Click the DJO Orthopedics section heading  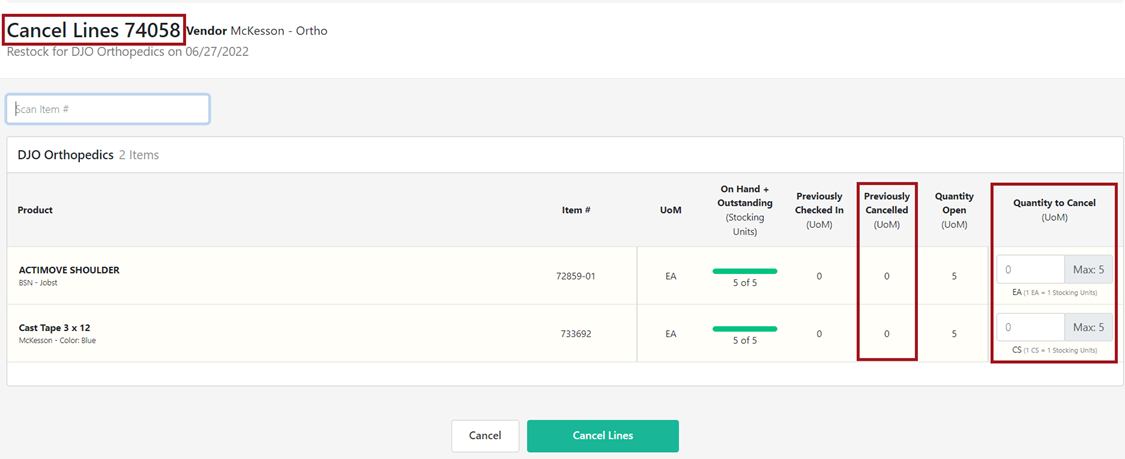point(65,155)
